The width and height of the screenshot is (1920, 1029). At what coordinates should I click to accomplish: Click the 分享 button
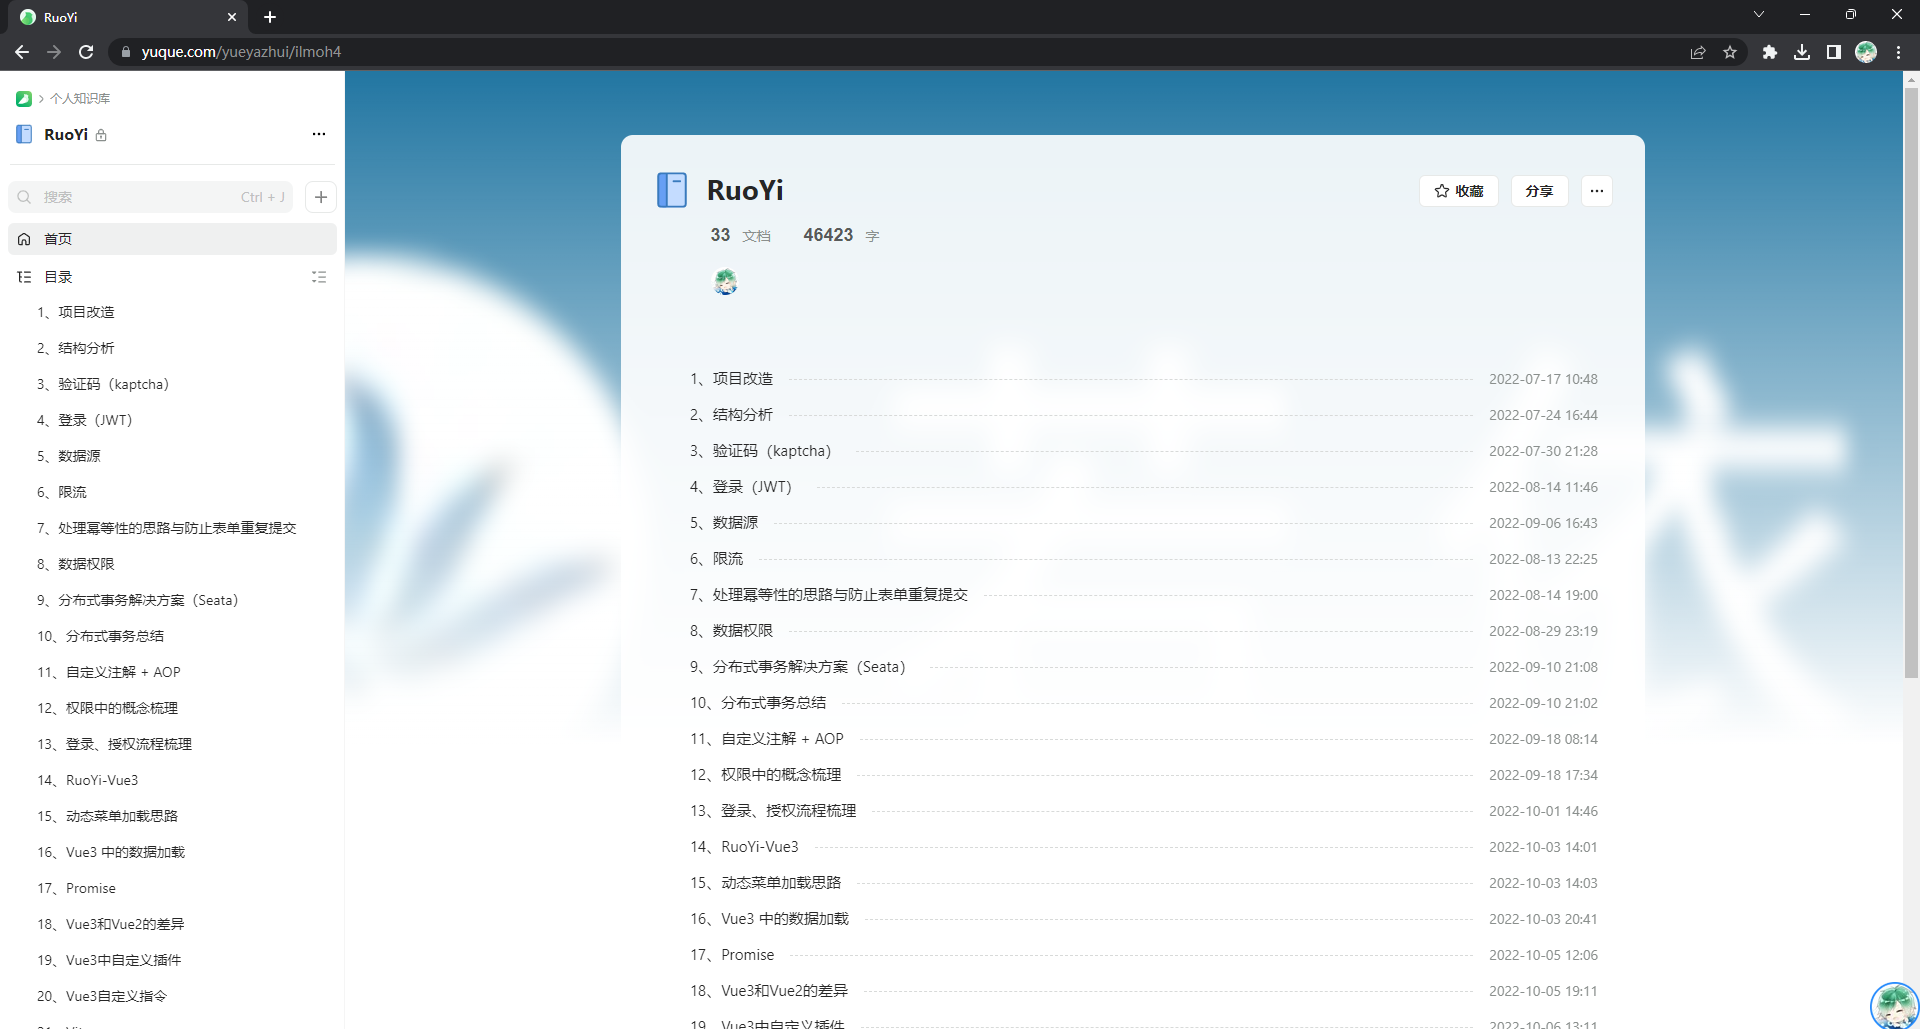pos(1539,191)
